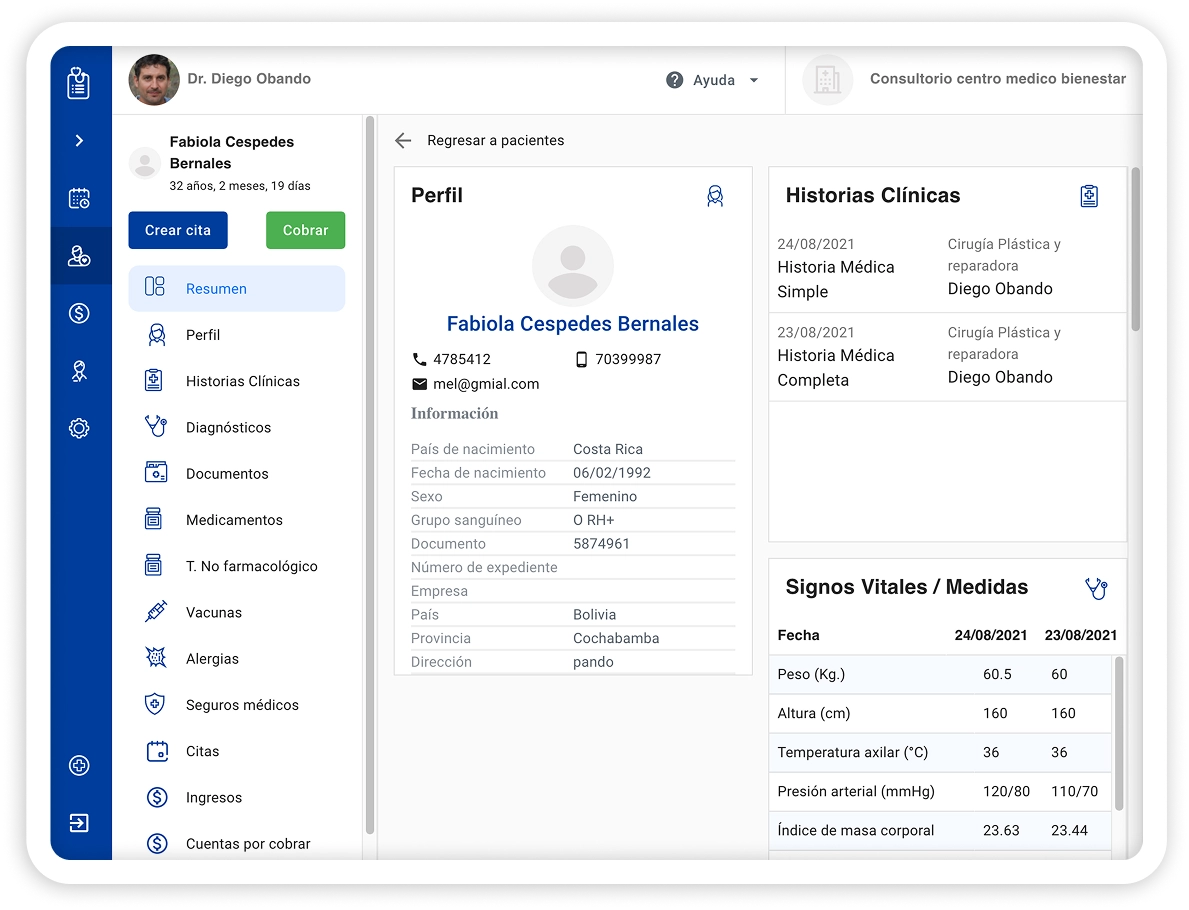This screenshot has width=1189, height=910.
Task: Click the add-circle icon in blue sidebar
Action: click(x=79, y=766)
